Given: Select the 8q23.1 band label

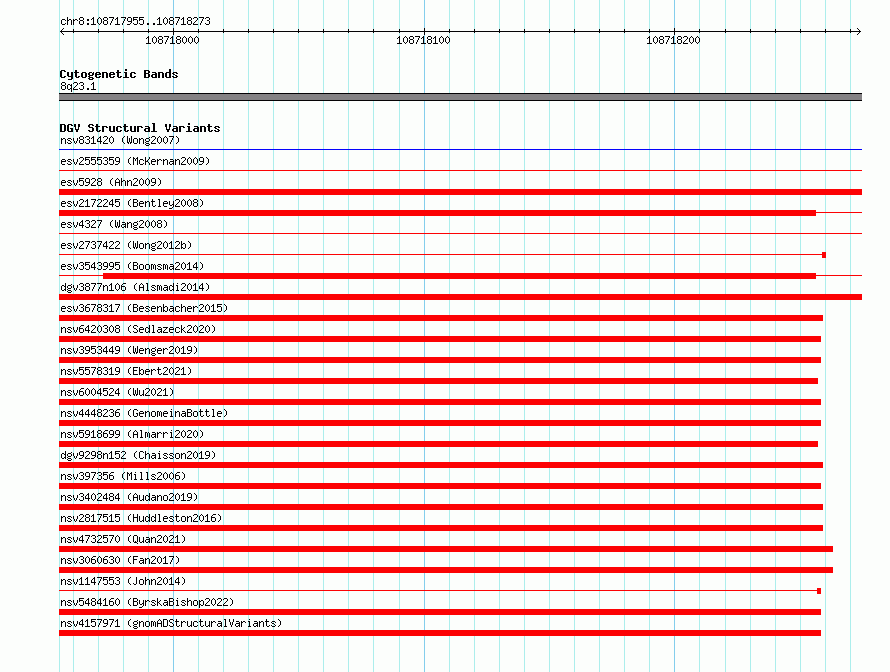Looking at the screenshot, I should click(78, 86).
